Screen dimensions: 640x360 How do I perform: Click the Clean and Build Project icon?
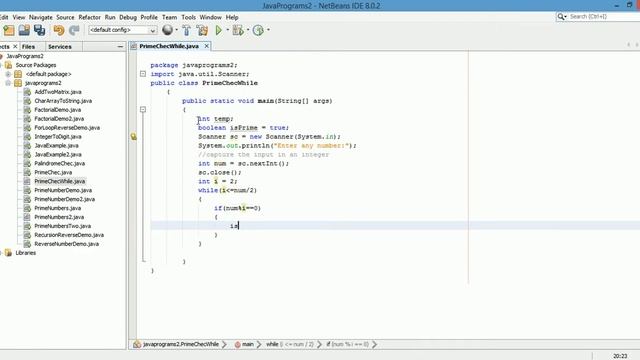[x=202, y=30]
